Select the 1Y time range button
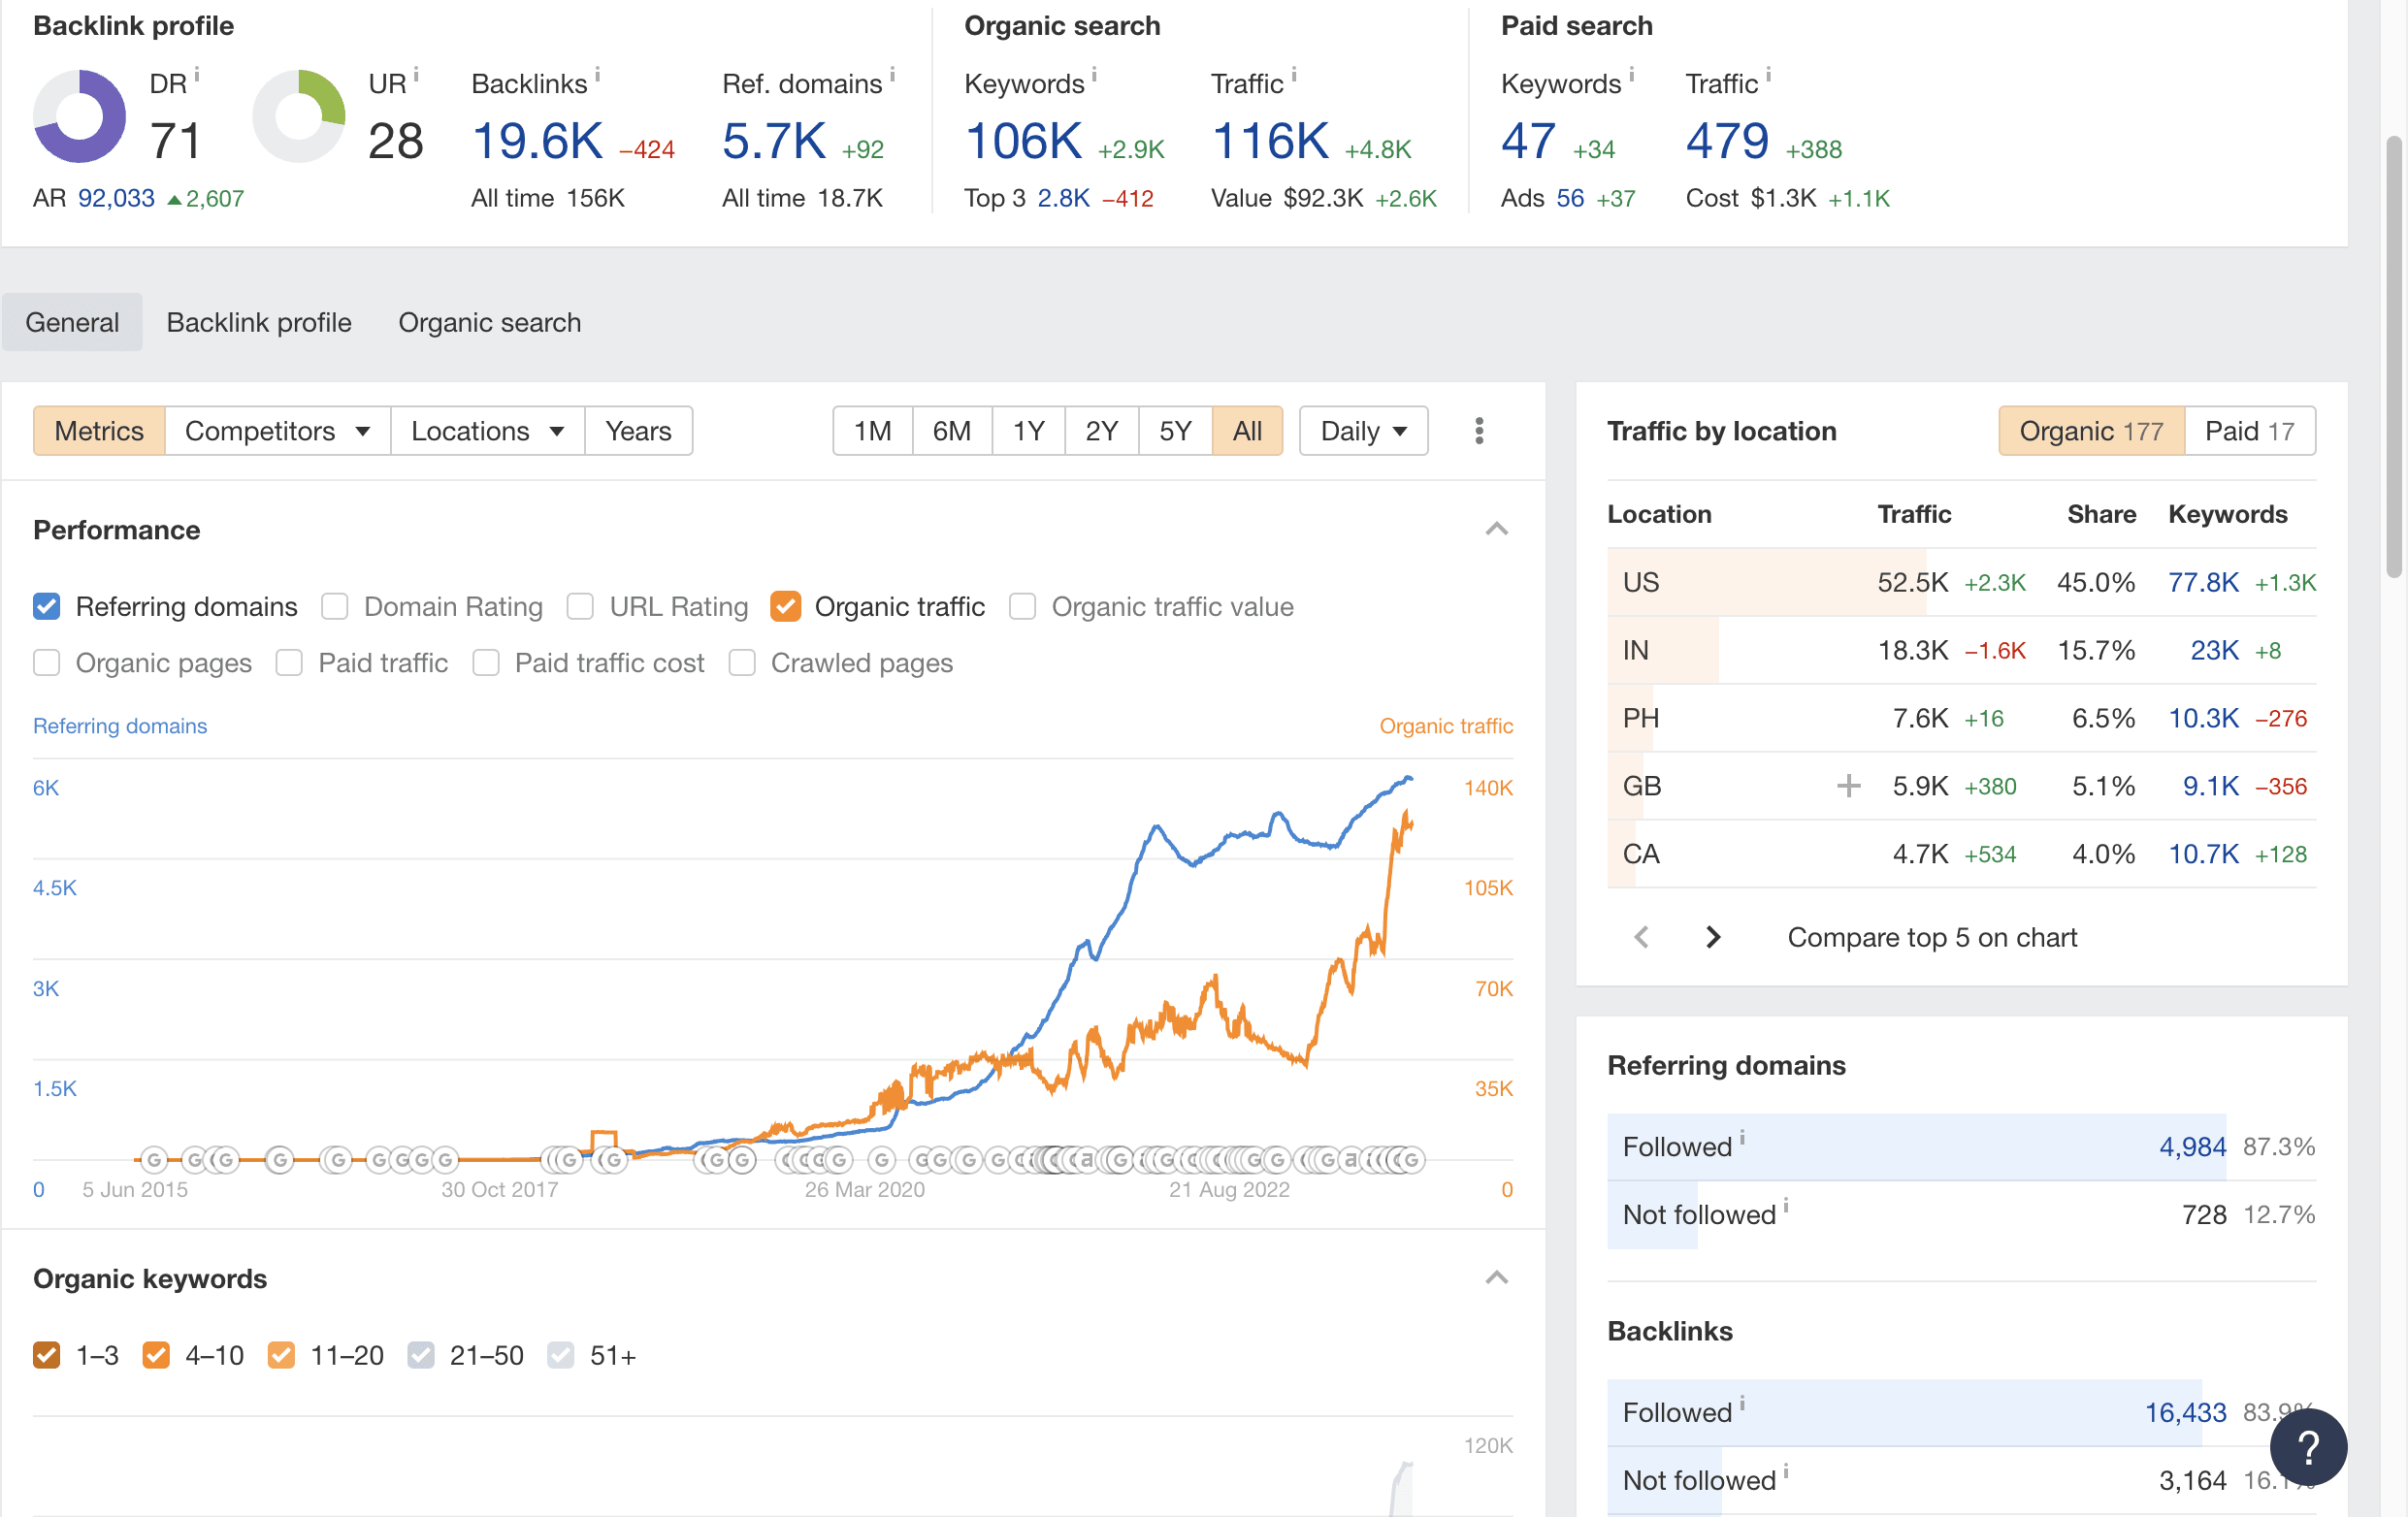The height and width of the screenshot is (1517, 2408). point(1028,431)
